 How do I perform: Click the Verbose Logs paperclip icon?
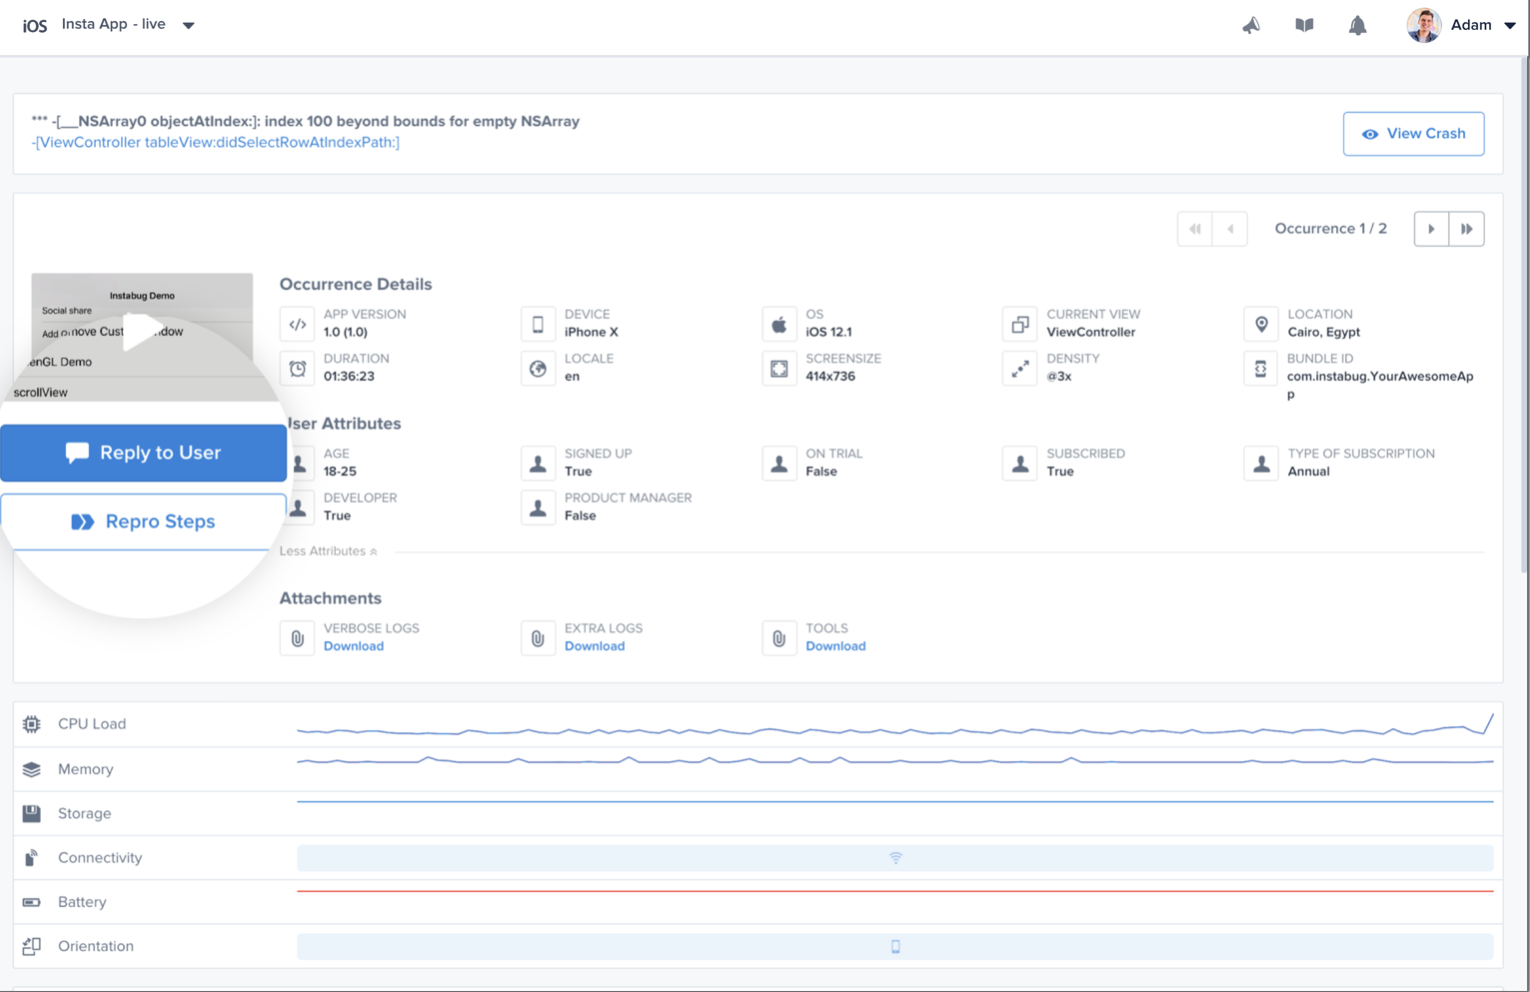point(297,638)
